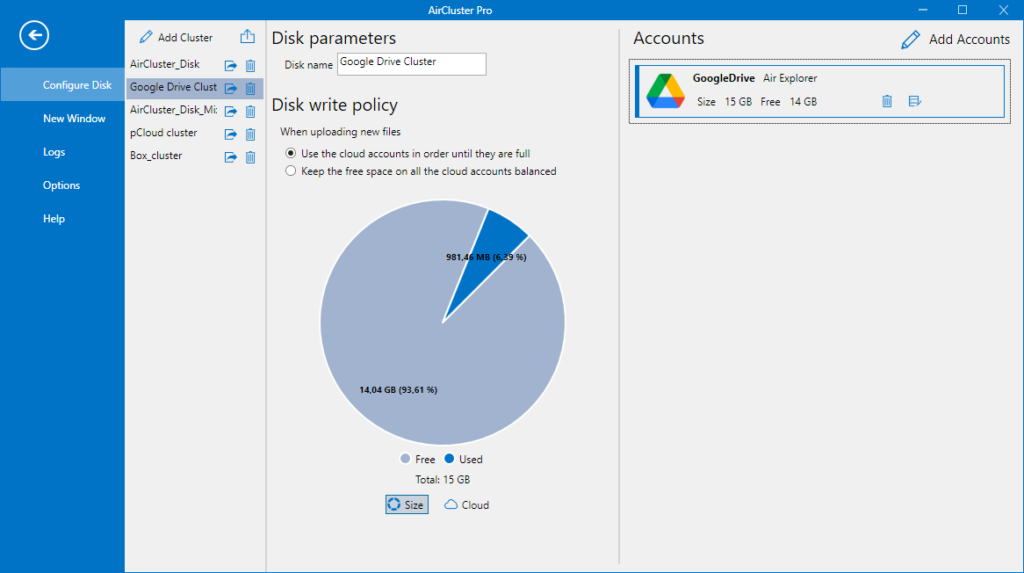Screen dimensions: 1024x573
Task: Click the arrow icon on the Box_cluster row
Action: point(231,157)
